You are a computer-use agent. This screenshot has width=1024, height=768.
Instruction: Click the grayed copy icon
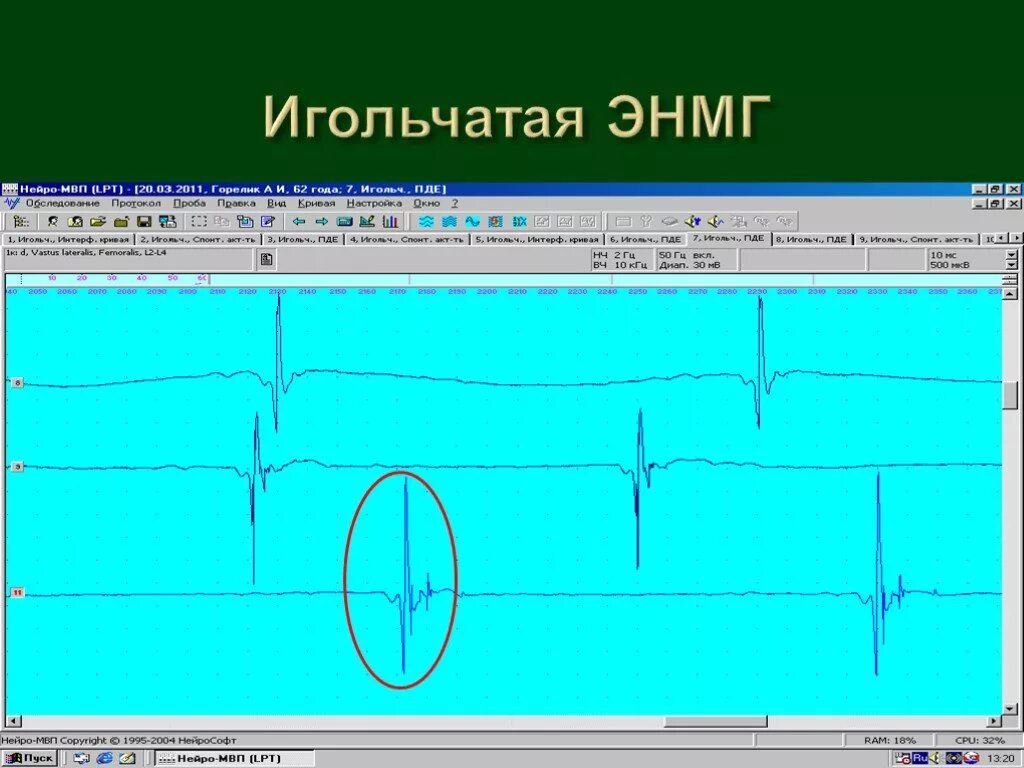click(x=222, y=221)
